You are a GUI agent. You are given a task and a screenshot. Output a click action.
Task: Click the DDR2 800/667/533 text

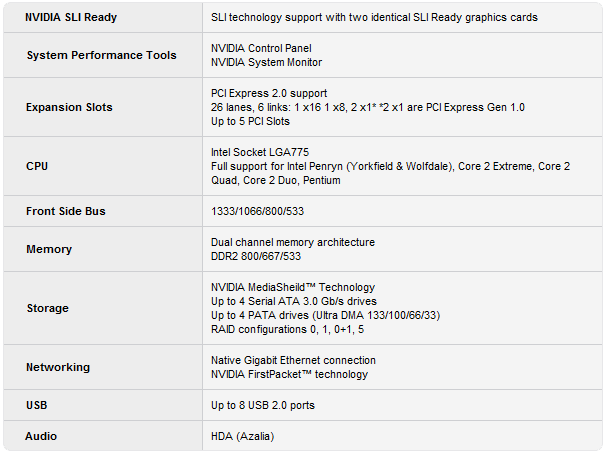click(x=256, y=256)
